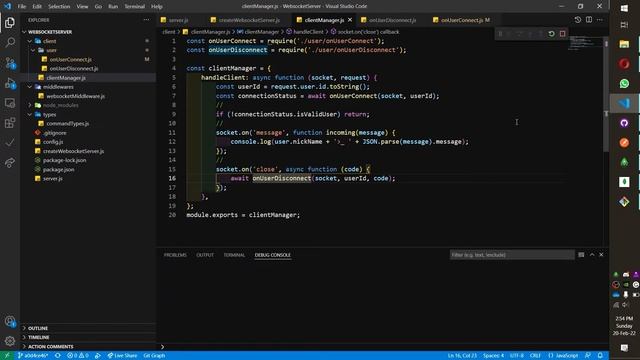Close the bottom panel
This screenshot has width=640, height=360.
[x=601, y=255]
